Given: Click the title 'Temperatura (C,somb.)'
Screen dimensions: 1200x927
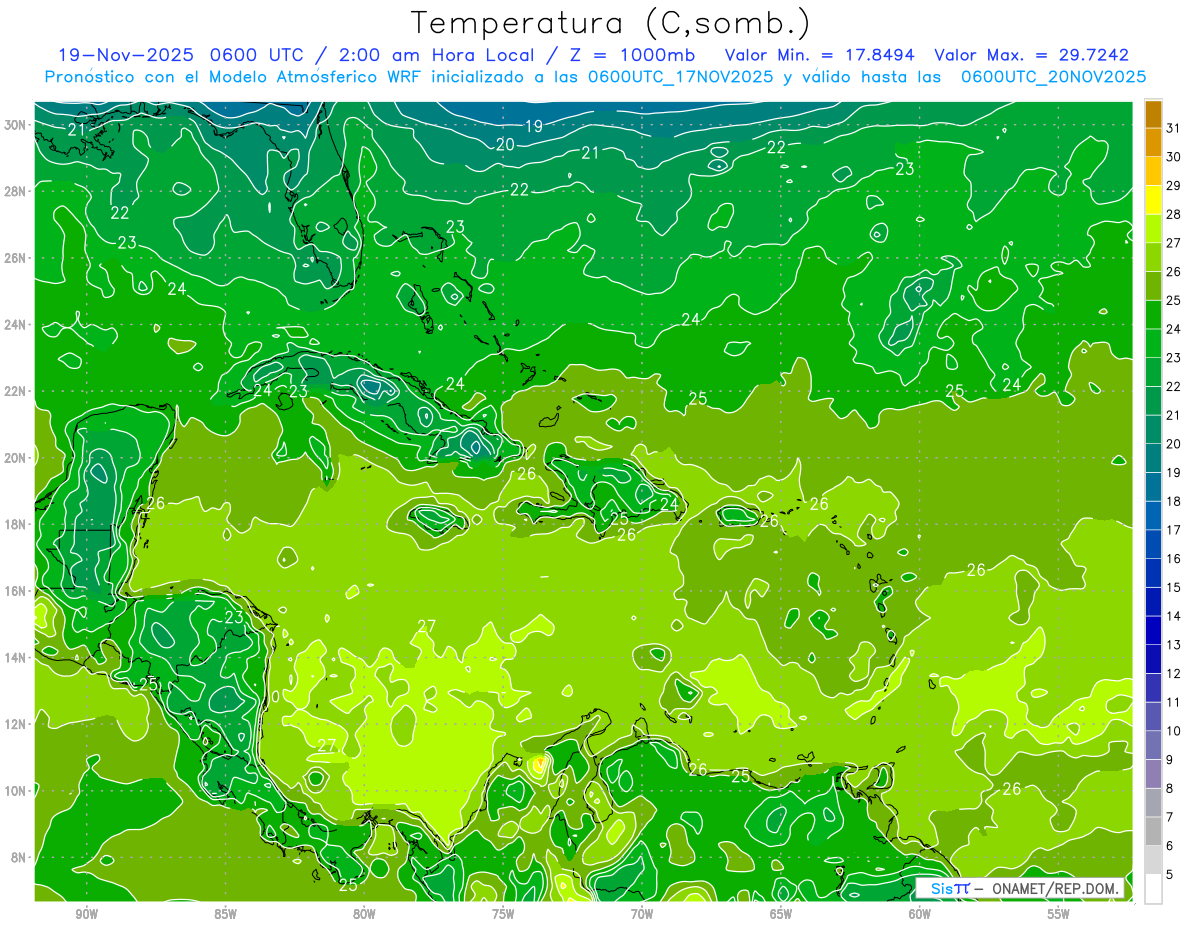Looking at the screenshot, I should (x=610, y=24).
